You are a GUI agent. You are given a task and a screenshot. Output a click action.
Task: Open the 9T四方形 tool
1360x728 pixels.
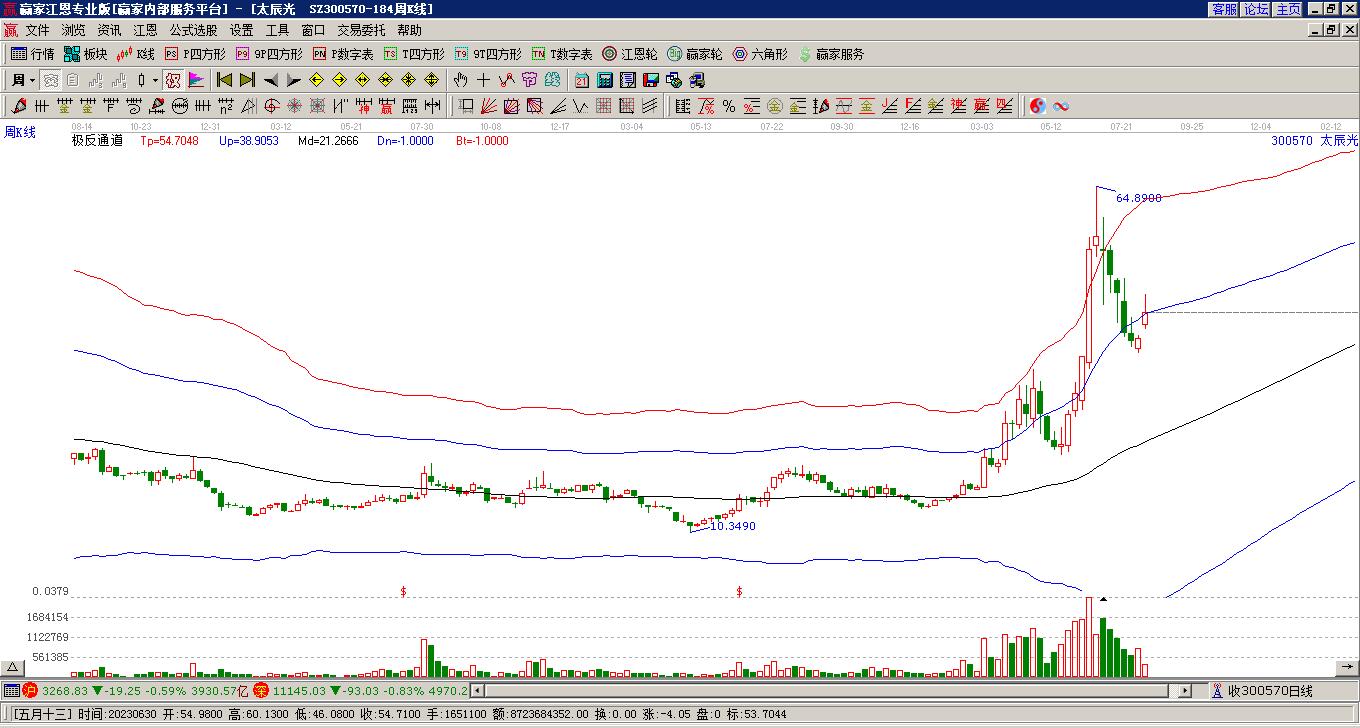(488, 54)
